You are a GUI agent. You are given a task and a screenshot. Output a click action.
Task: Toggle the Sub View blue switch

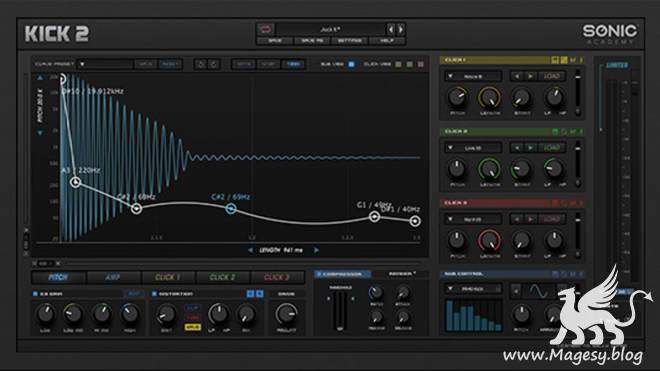[351, 64]
